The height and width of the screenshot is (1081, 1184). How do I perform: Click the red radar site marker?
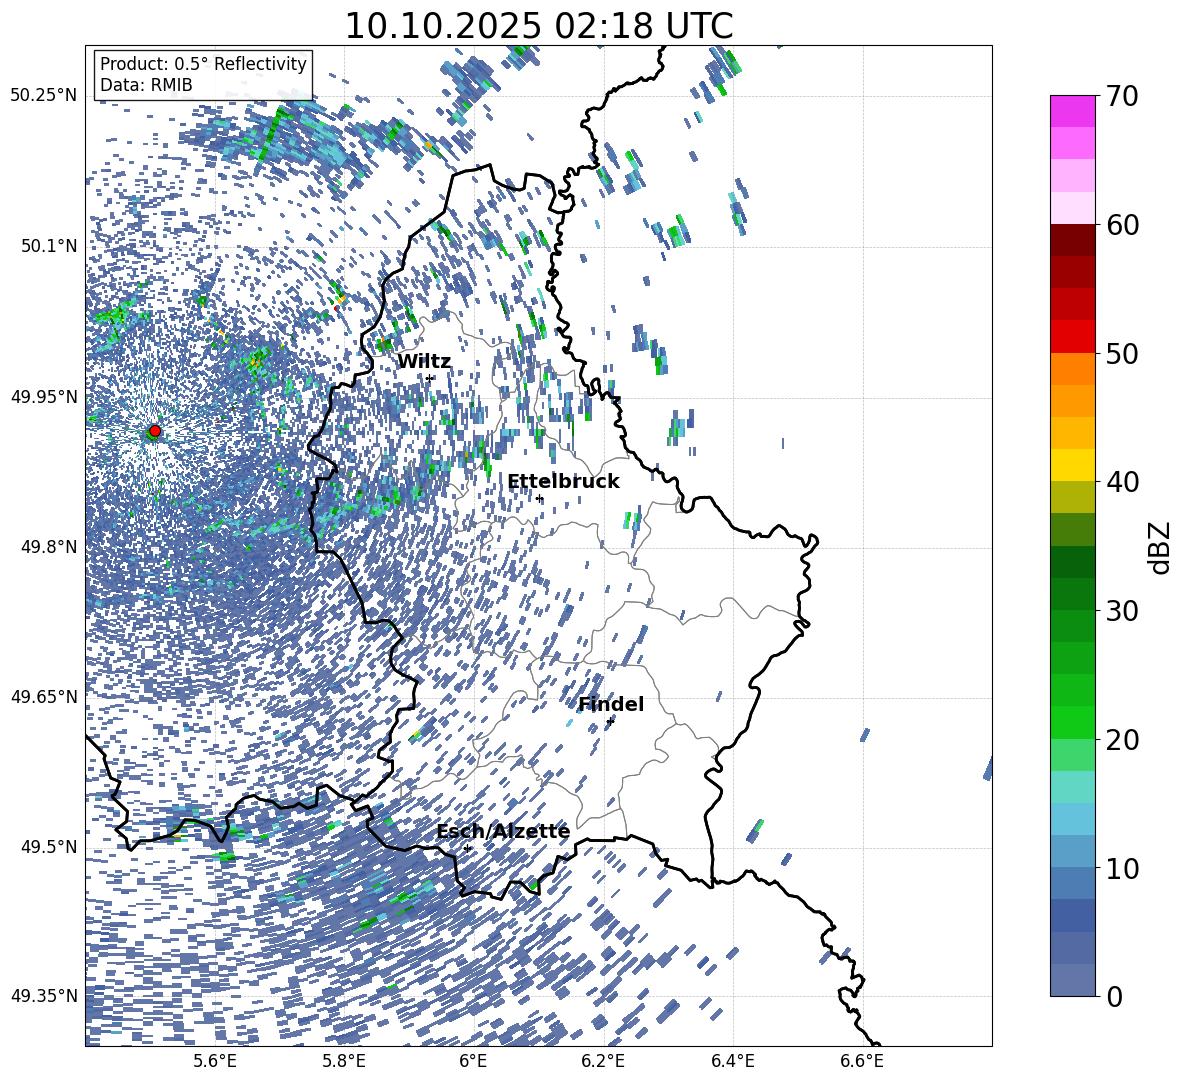click(155, 431)
